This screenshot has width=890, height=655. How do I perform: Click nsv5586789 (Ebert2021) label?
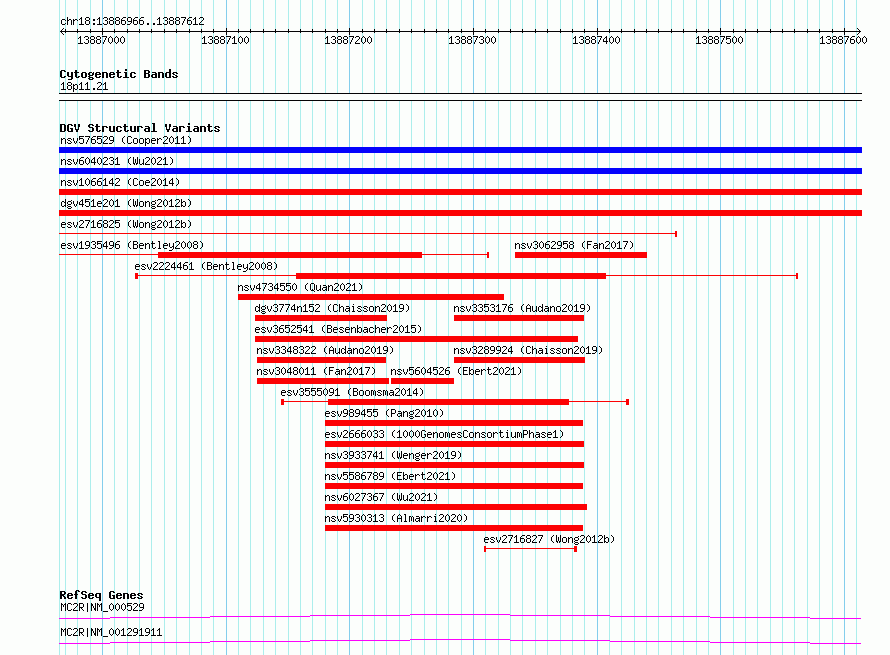pyautogui.click(x=391, y=476)
